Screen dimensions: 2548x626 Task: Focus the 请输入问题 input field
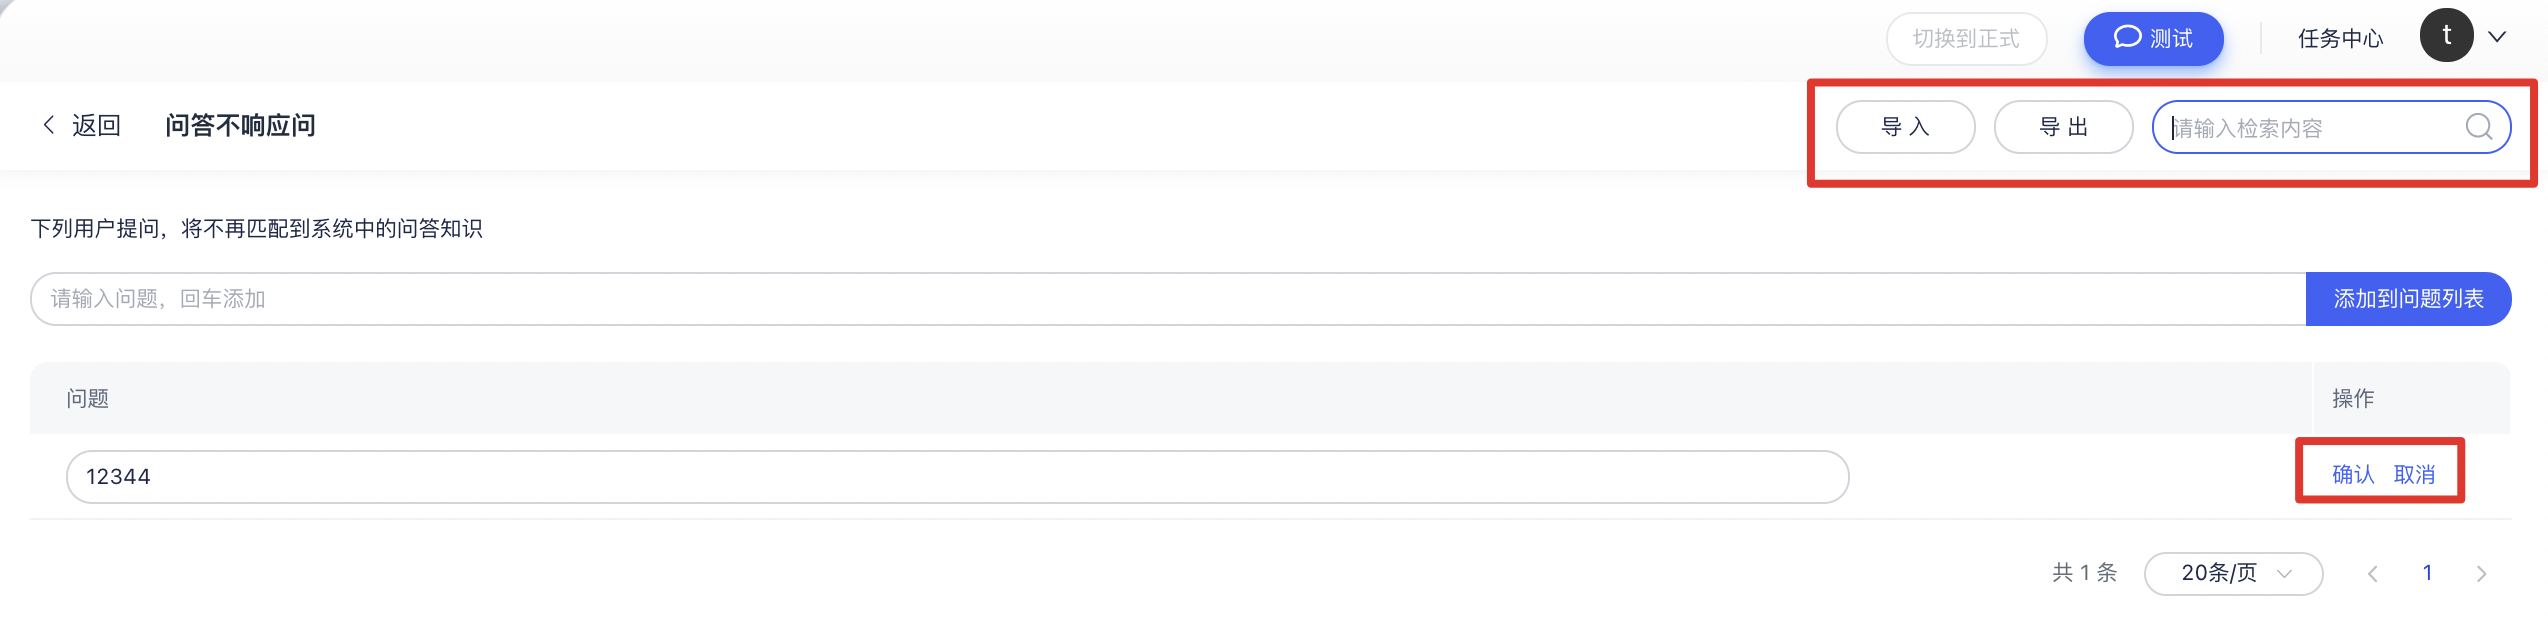click(1168, 299)
